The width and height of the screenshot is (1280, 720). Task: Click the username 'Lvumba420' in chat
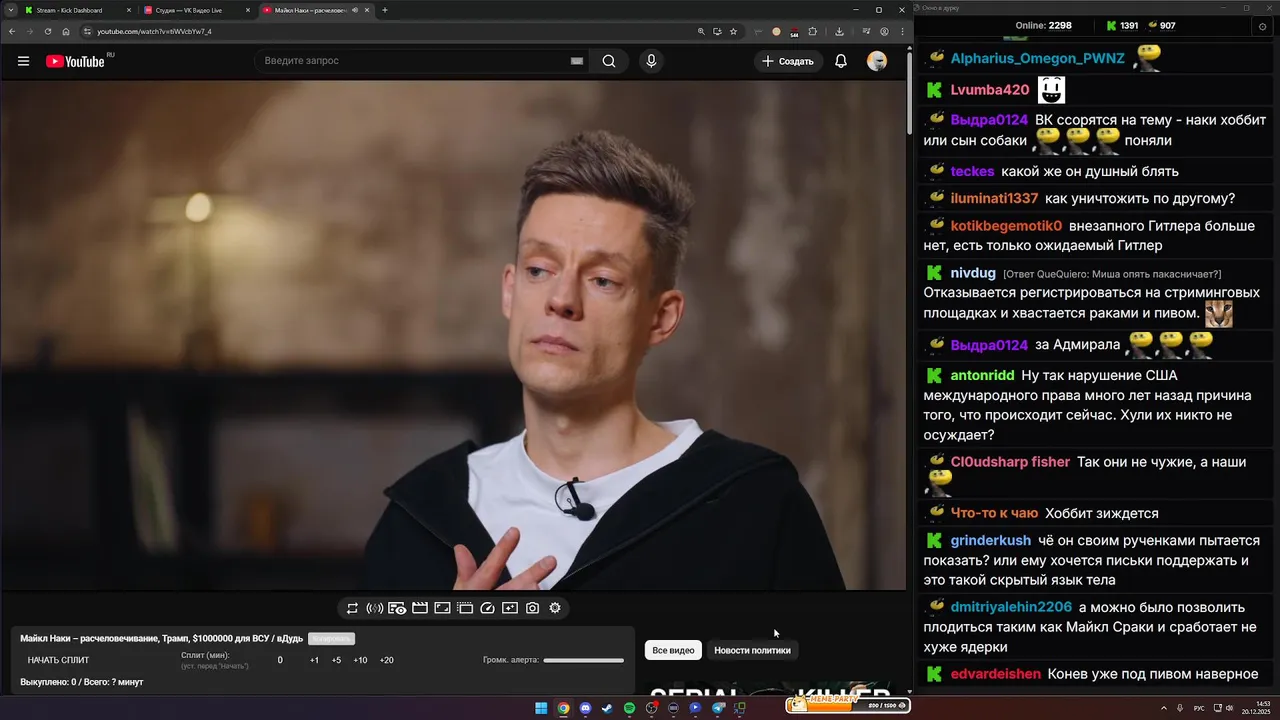(x=989, y=90)
